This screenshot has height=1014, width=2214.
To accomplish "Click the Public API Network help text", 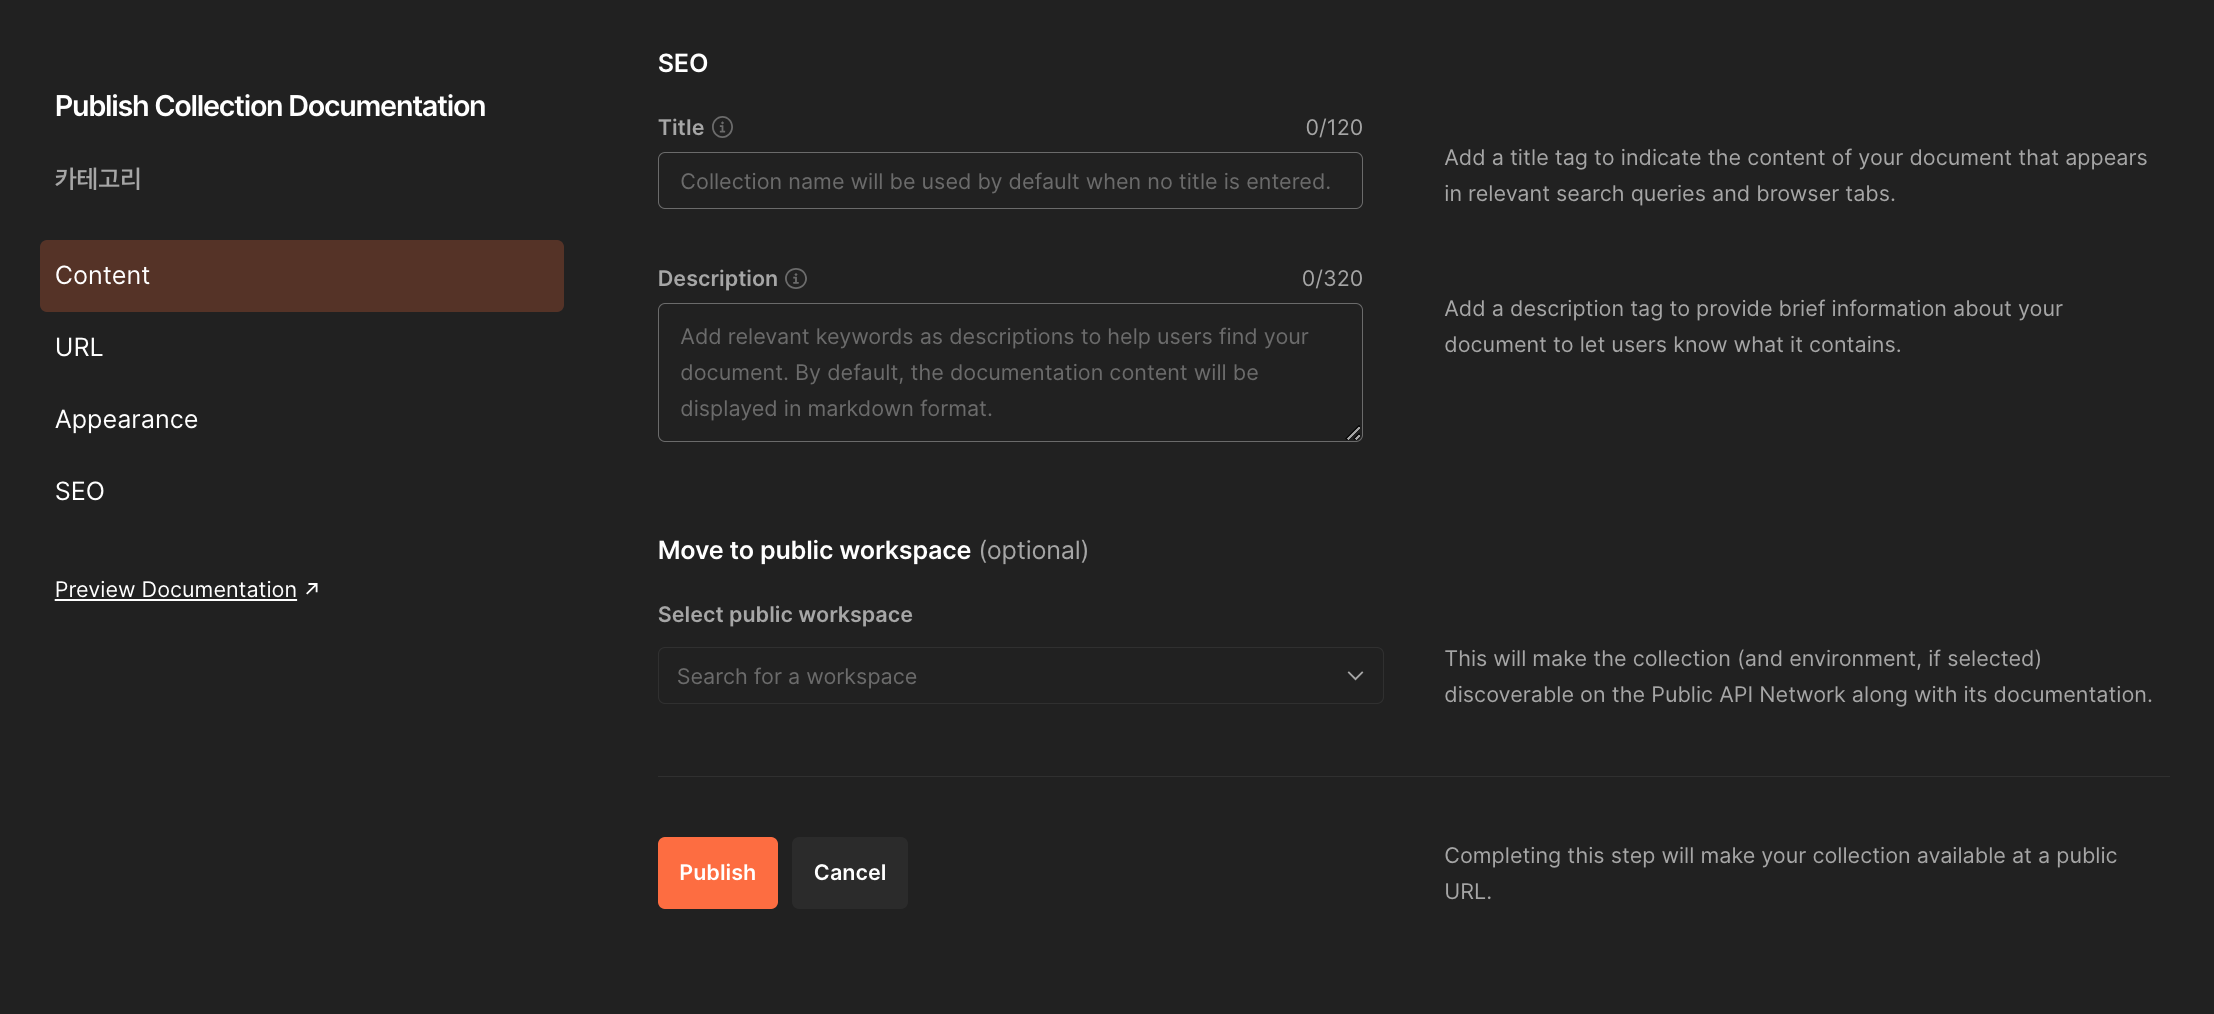I will [1798, 676].
